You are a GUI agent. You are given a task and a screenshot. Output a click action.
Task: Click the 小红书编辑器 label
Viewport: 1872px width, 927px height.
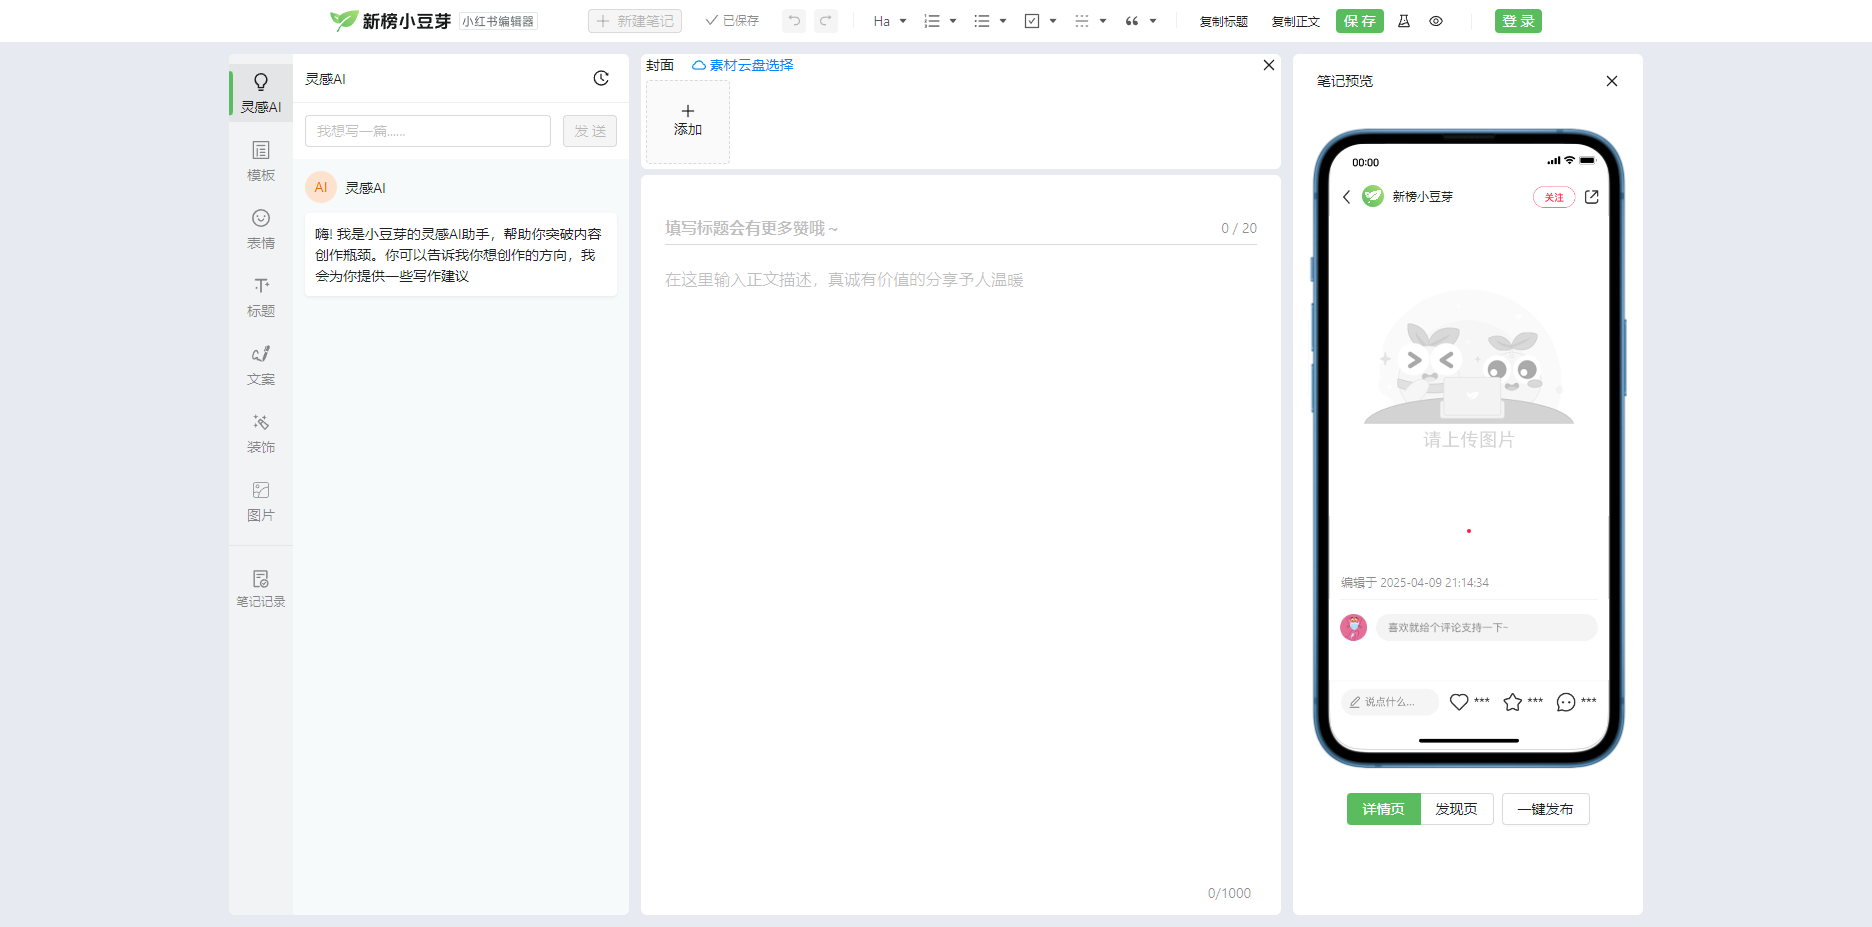499,21
